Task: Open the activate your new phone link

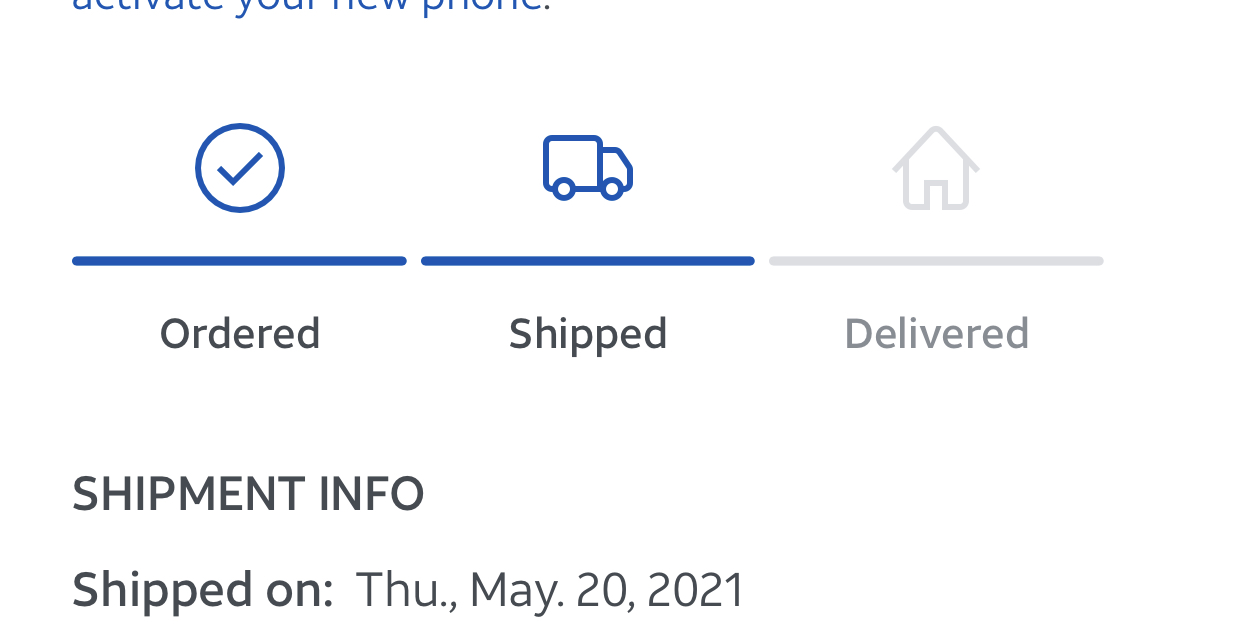Action: click(310, 6)
